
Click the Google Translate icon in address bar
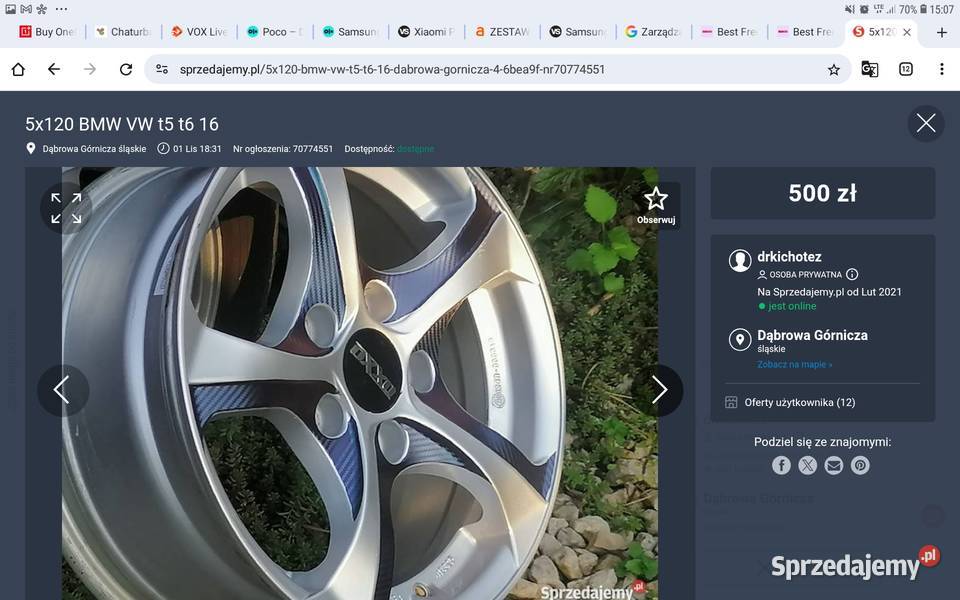(x=869, y=69)
